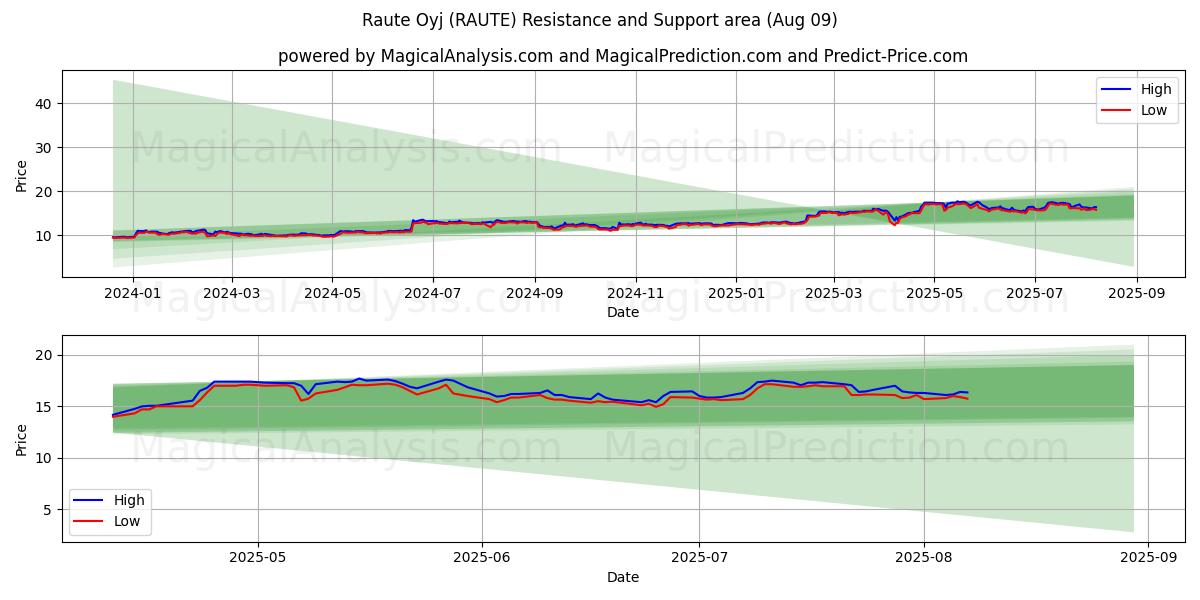Click the '2025-07' tick label in the top chart
The width and height of the screenshot is (1200, 600).
coord(1035,294)
